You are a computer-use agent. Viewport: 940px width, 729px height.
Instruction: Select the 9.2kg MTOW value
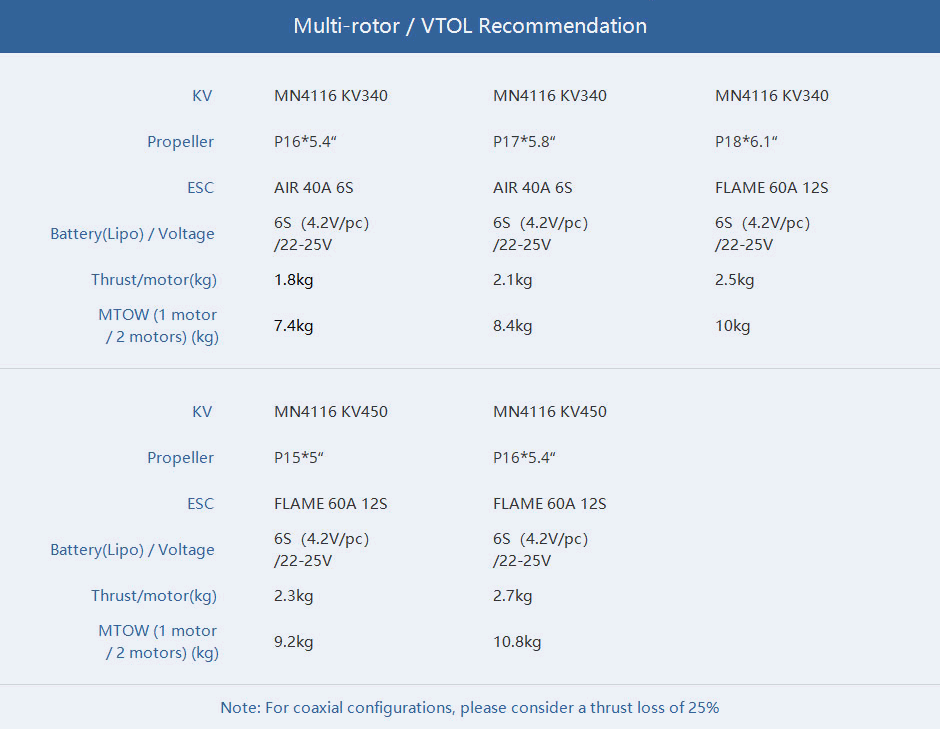(294, 642)
